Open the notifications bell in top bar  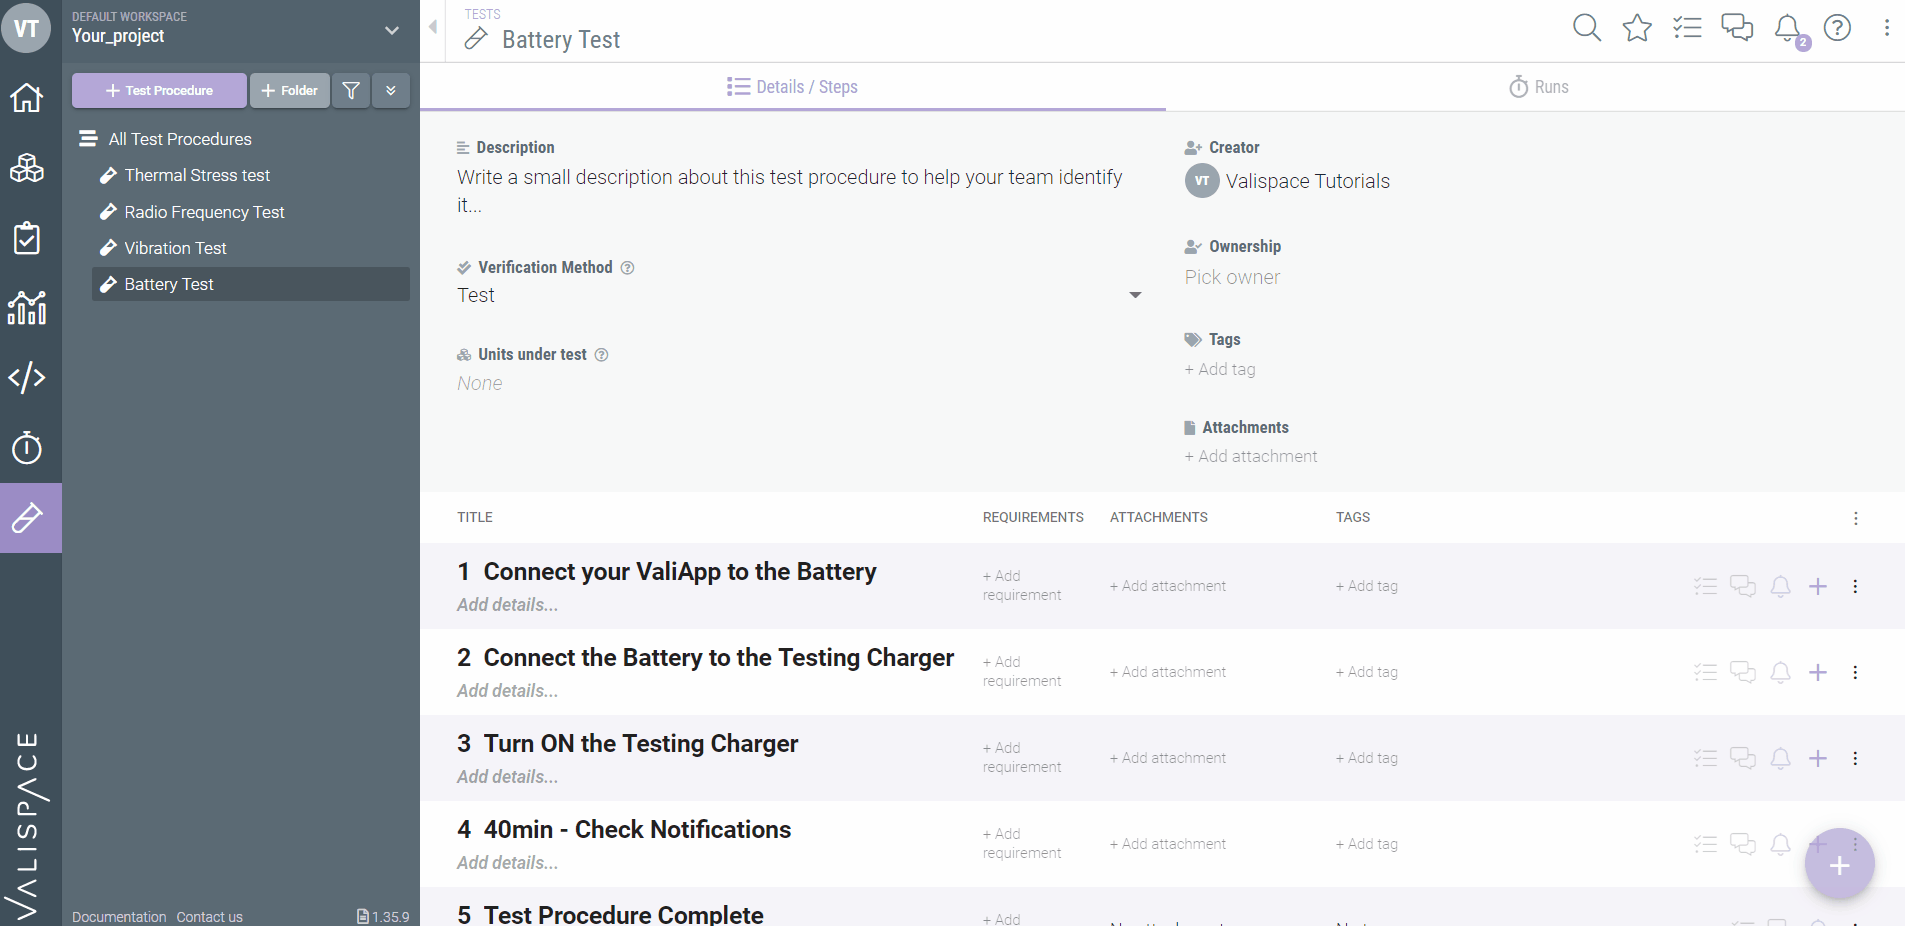pos(1787,28)
